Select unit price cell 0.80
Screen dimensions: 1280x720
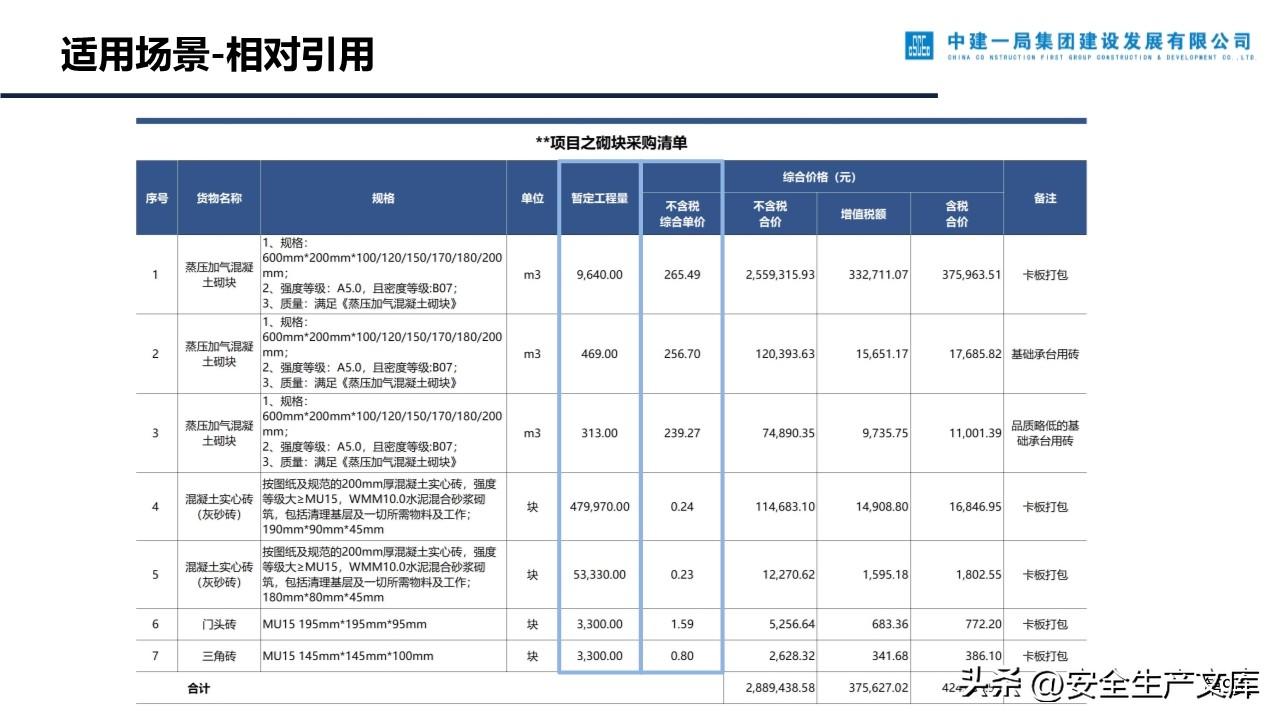[681, 657]
